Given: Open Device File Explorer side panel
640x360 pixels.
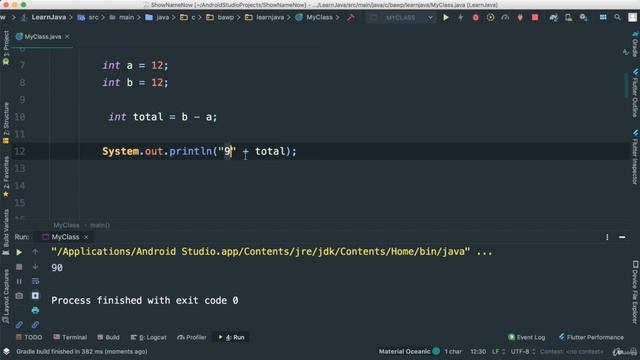Looking at the screenshot, I should tap(635, 292).
